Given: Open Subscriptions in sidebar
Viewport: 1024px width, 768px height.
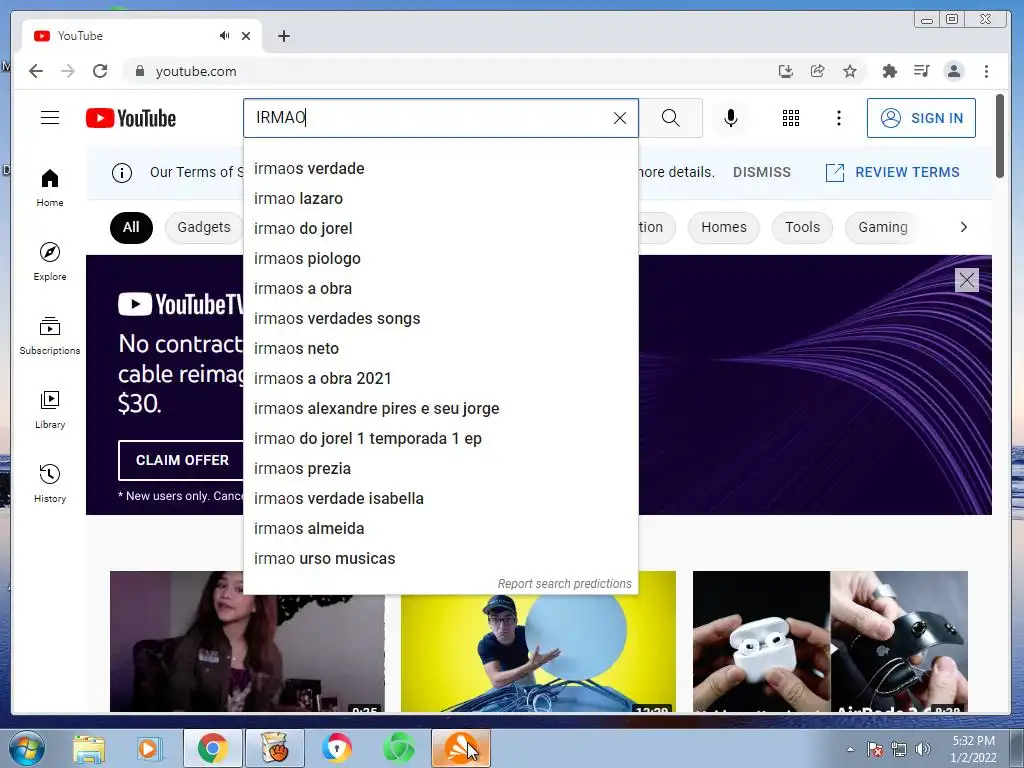Looking at the screenshot, I should (50, 336).
